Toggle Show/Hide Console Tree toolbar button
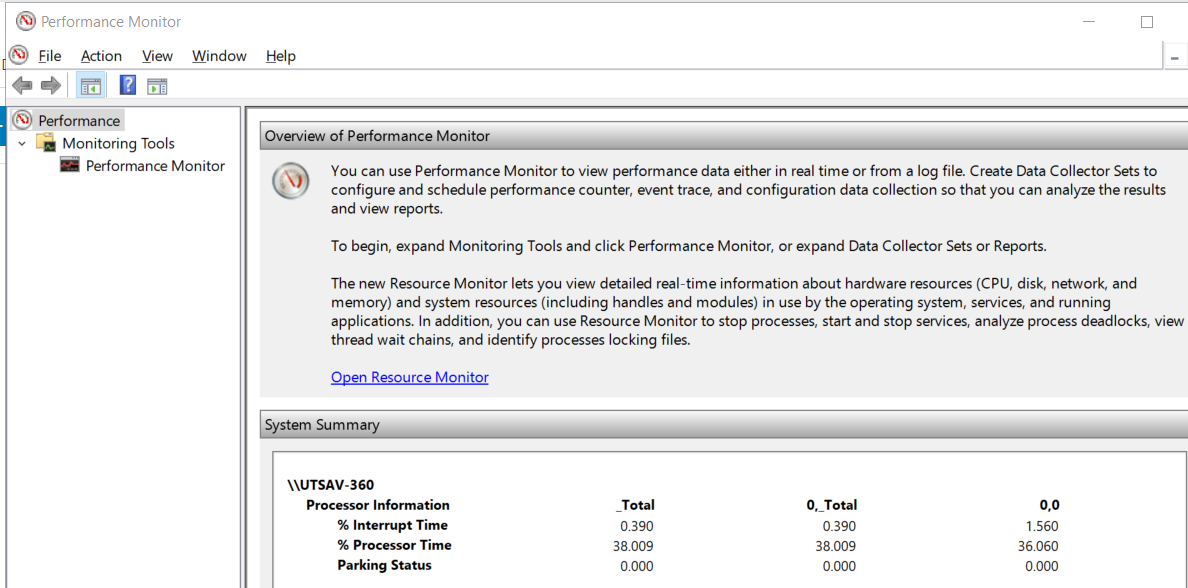Viewport: 1188px width, 588px height. (x=91, y=86)
